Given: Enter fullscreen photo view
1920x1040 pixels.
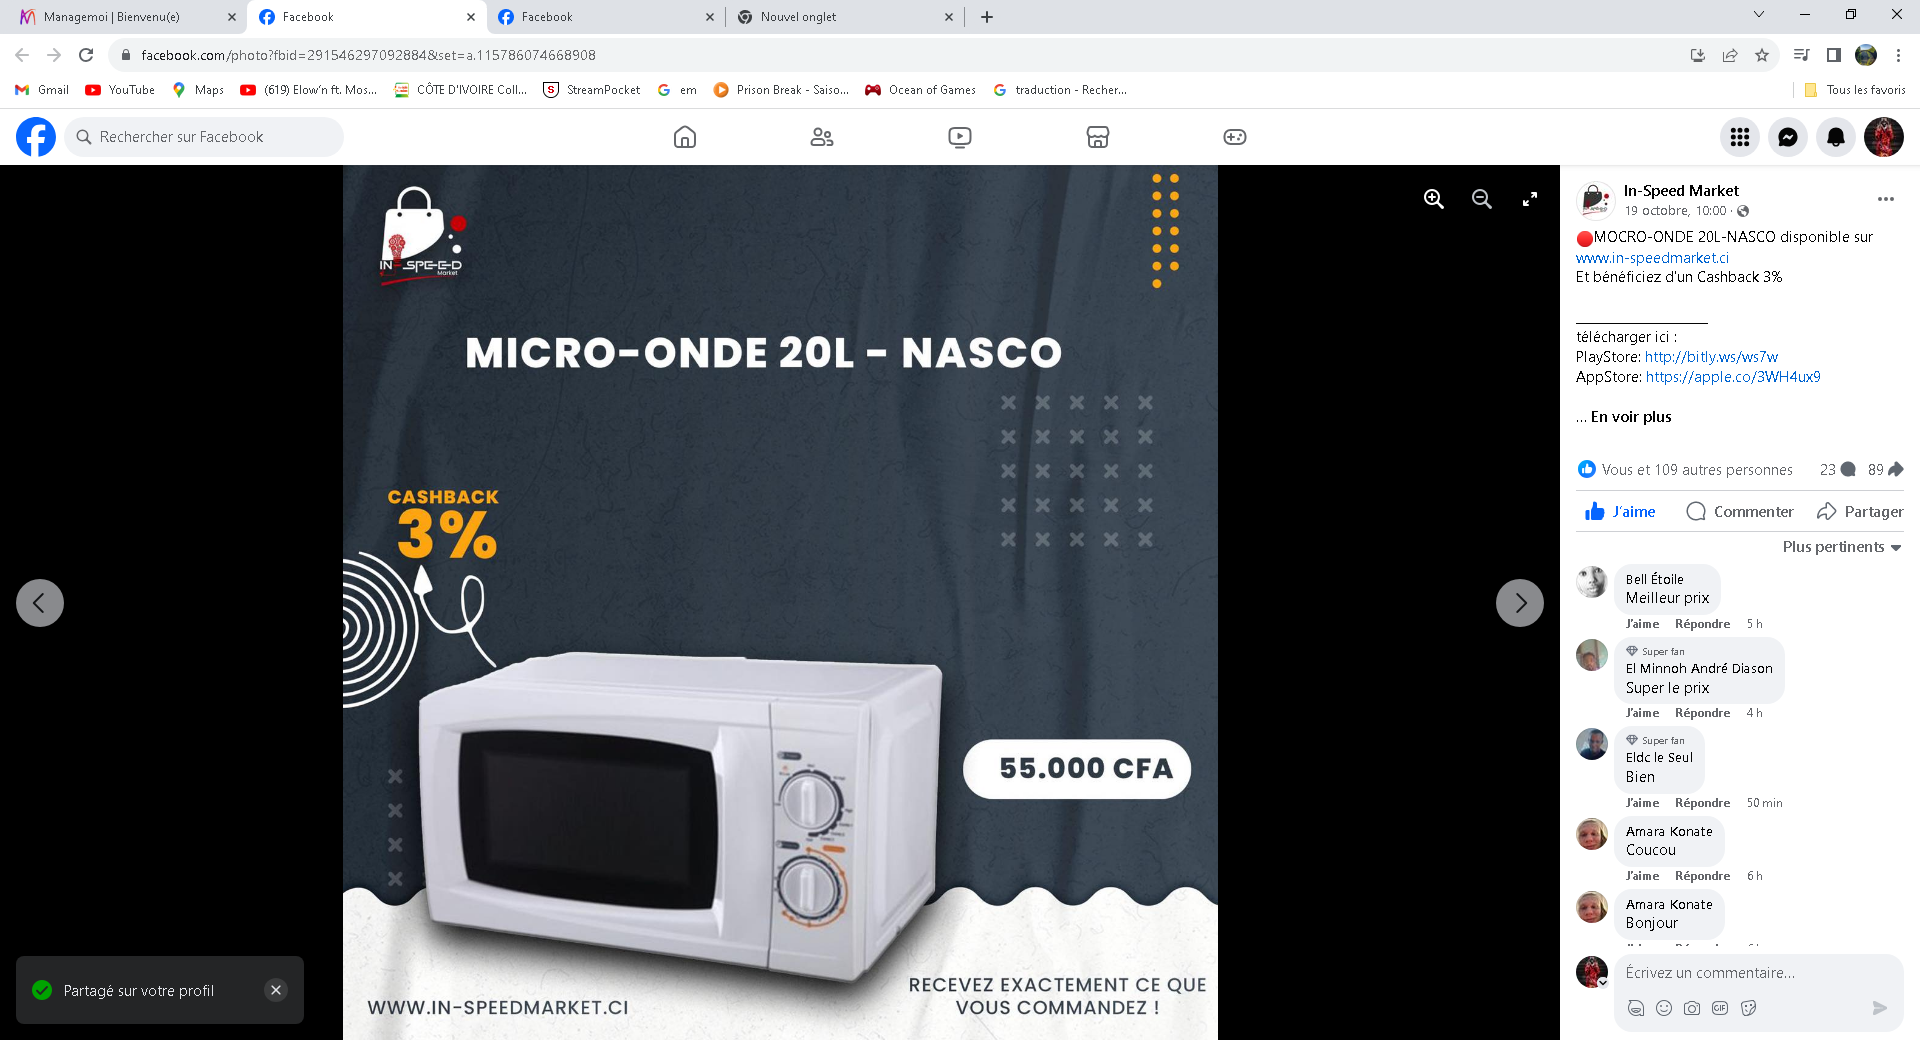Looking at the screenshot, I should pos(1530,199).
